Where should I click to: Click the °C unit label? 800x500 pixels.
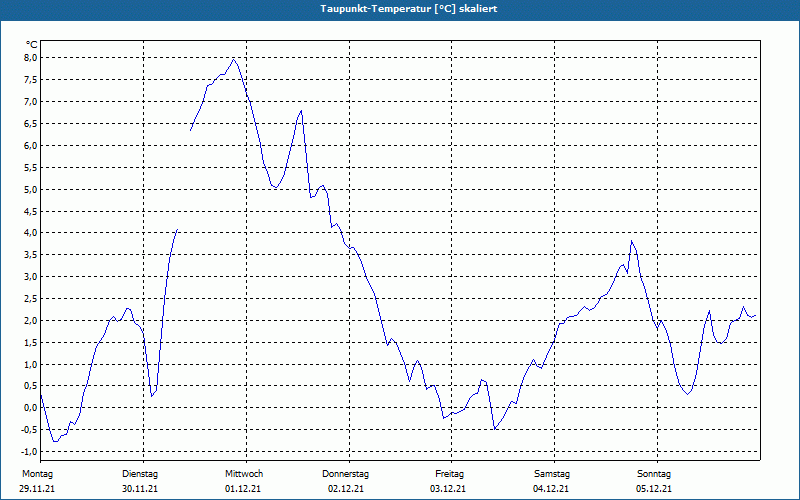(32, 45)
